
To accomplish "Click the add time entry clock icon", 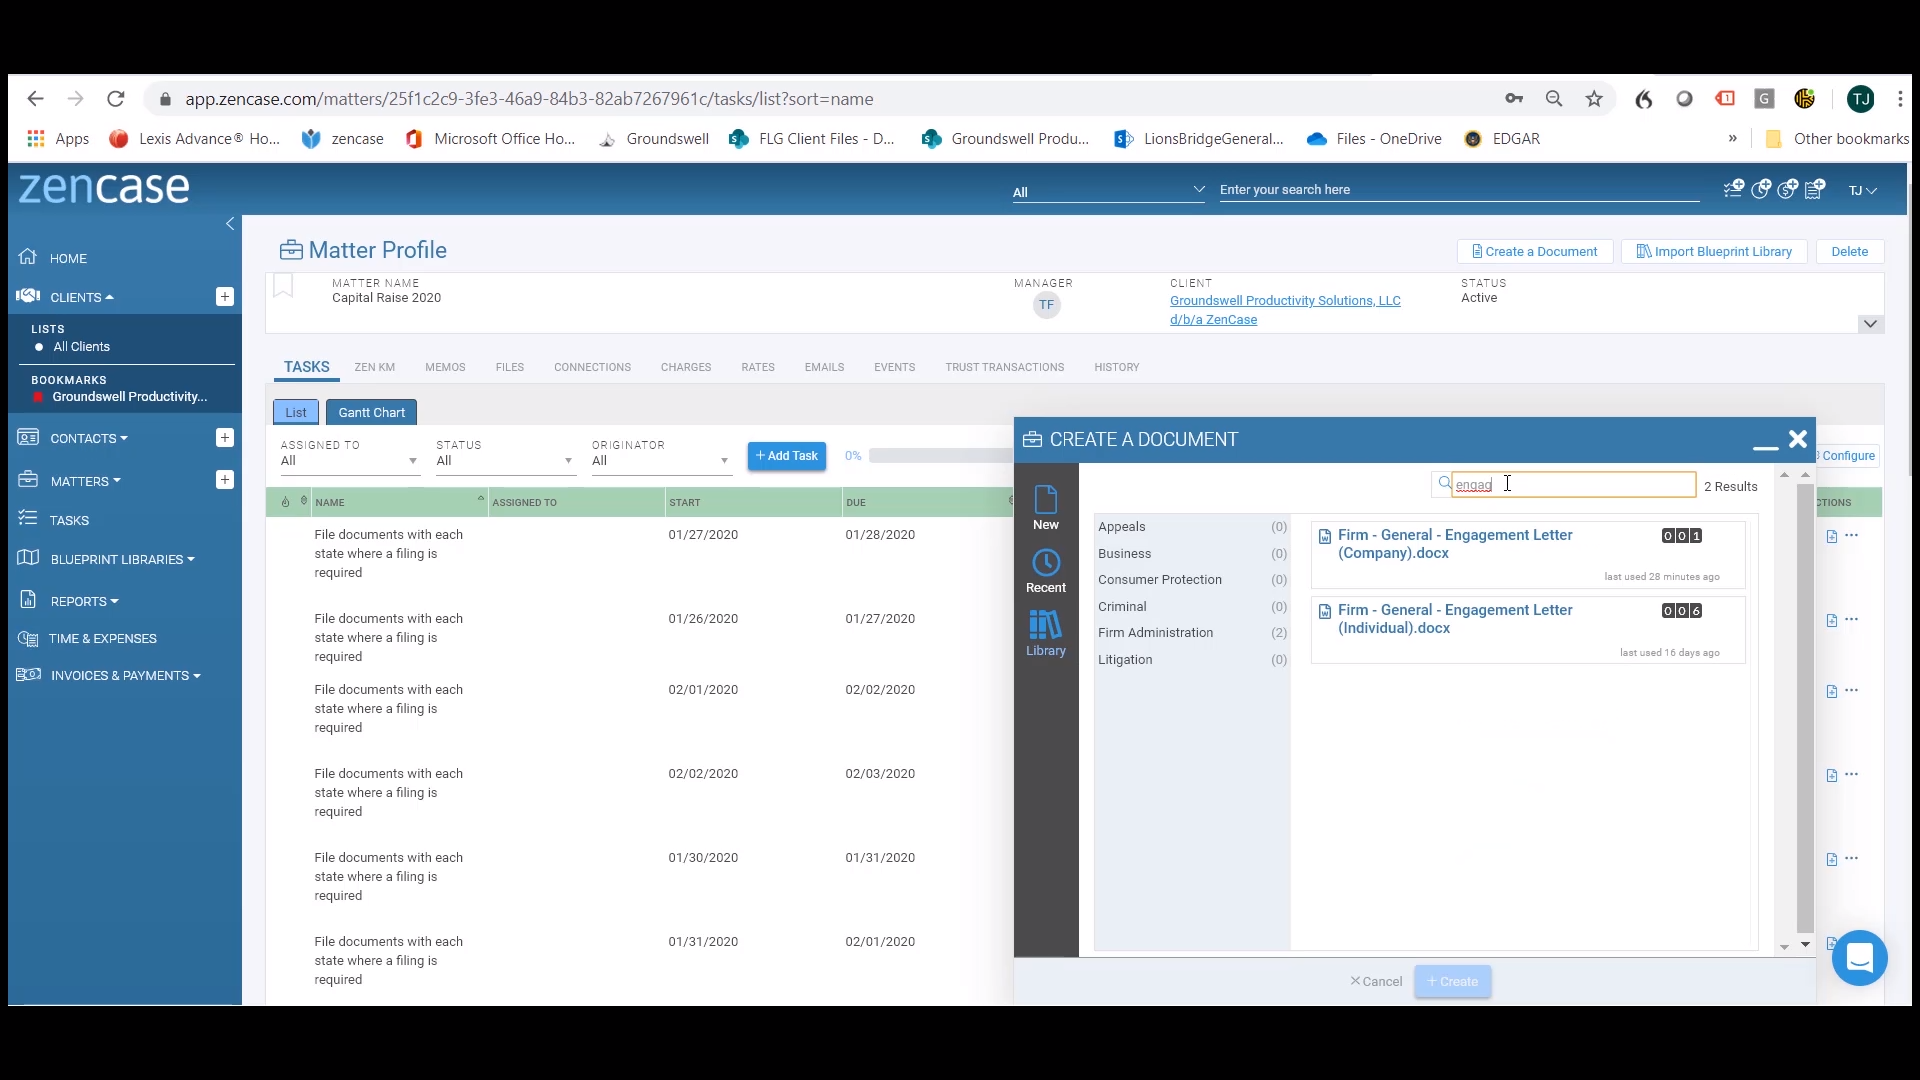I will pyautogui.click(x=1761, y=189).
